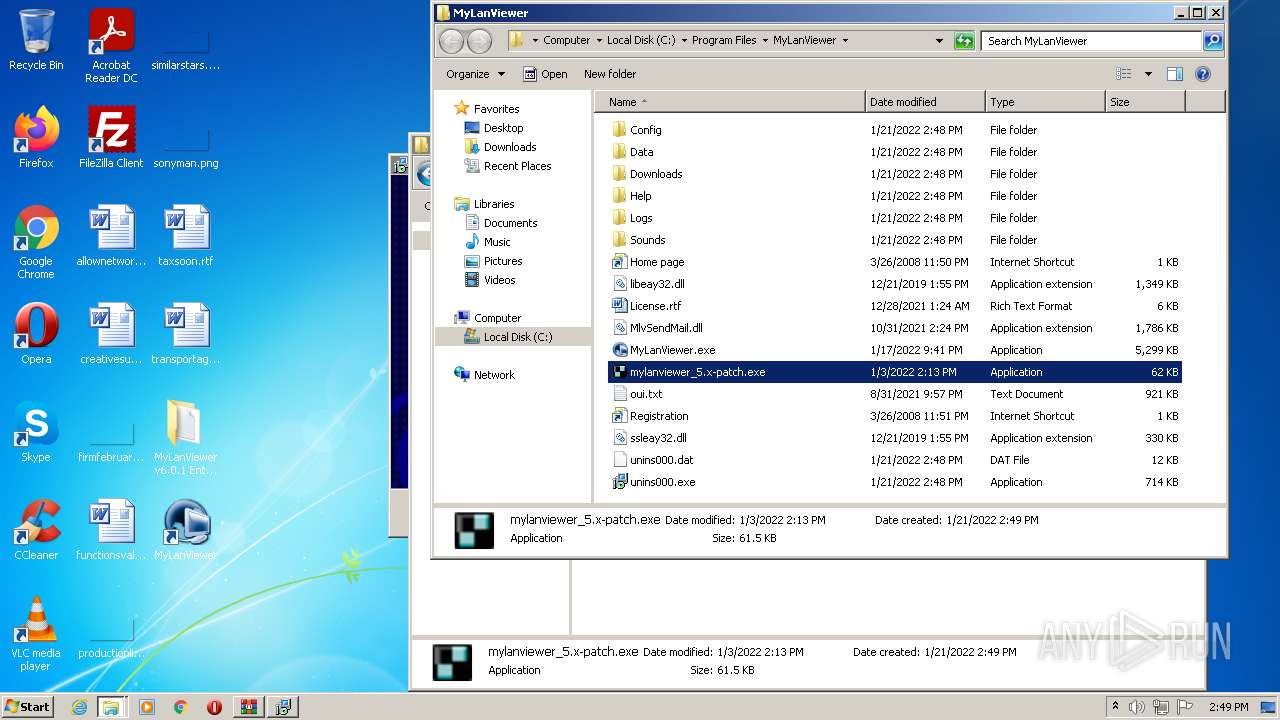Image resolution: width=1280 pixels, height=720 pixels.
Task: Click the Back navigation arrow in MyLanViewer window
Action: click(x=452, y=41)
